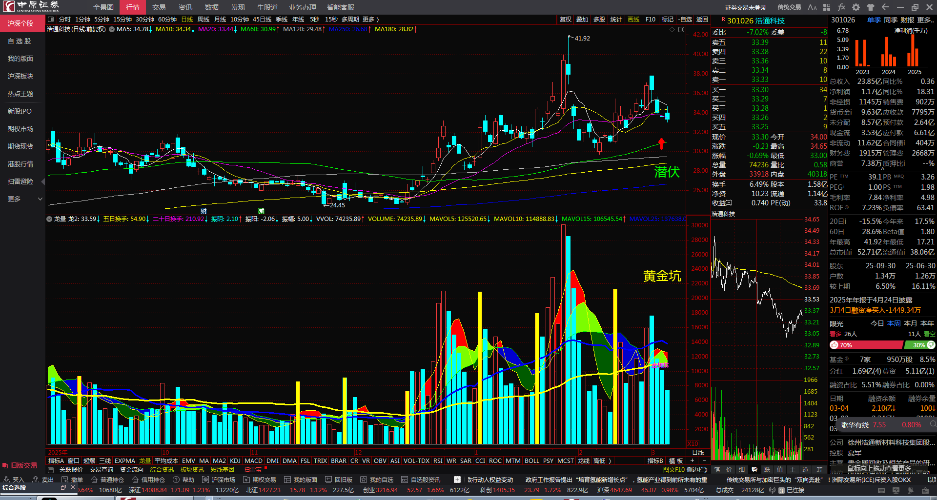Select the 周线 period

203,20
